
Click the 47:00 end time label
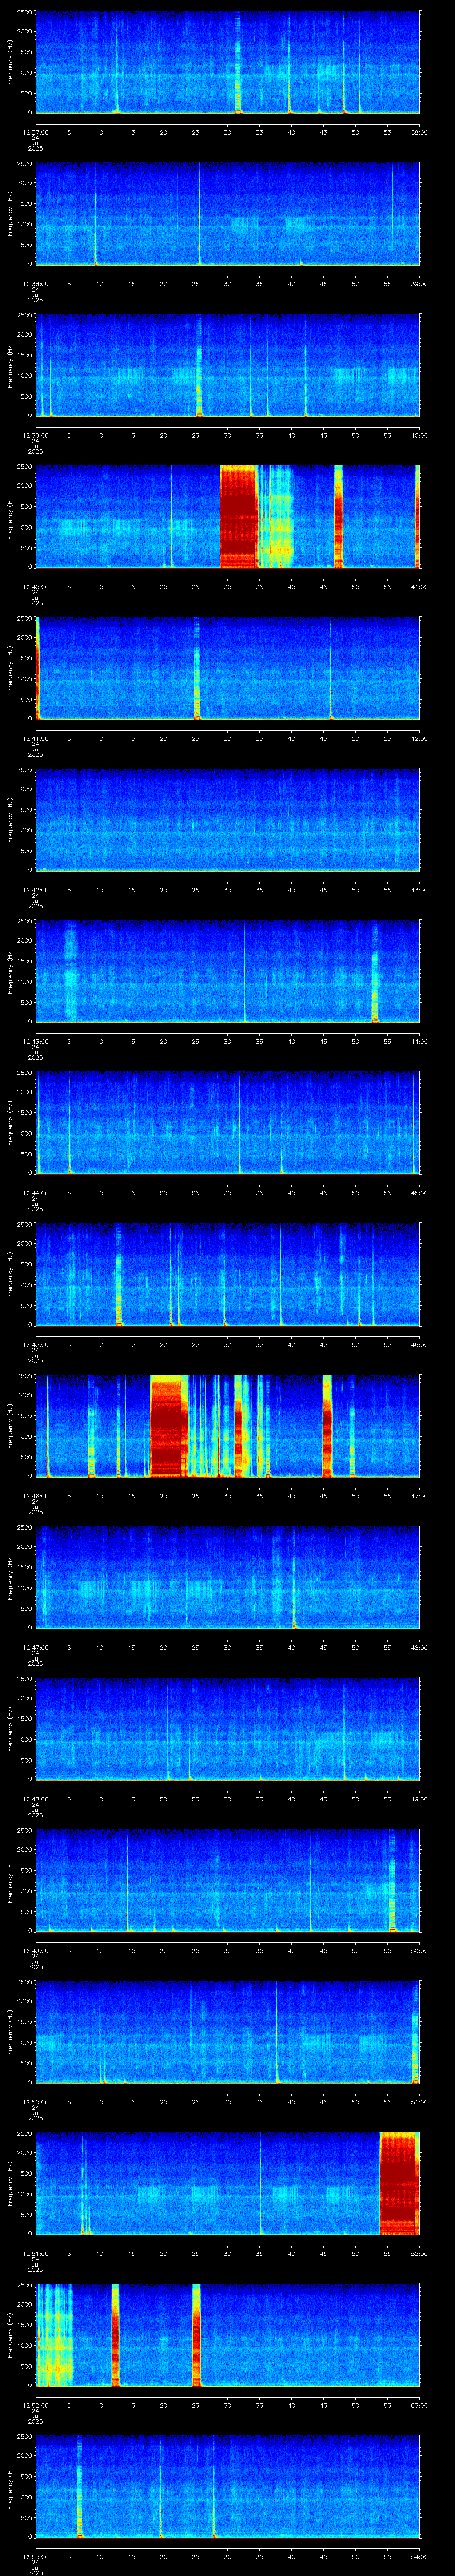click(419, 1495)
